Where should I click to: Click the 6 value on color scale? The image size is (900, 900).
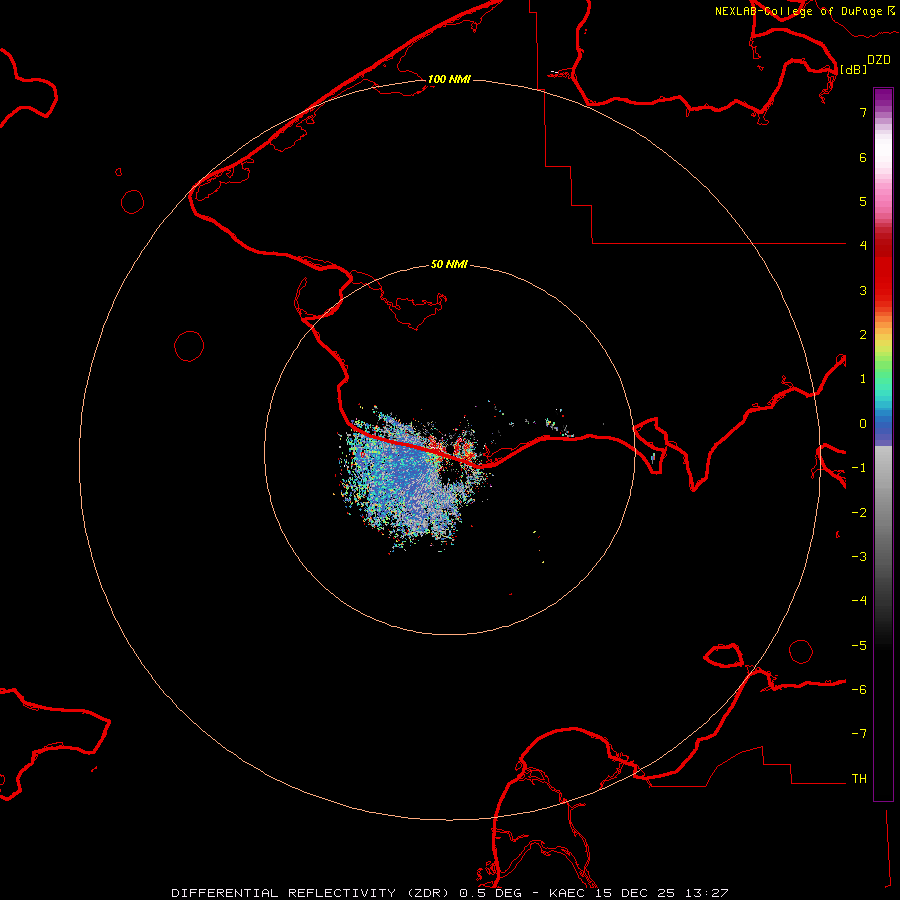pyautogui.click(x=863, y=157)
